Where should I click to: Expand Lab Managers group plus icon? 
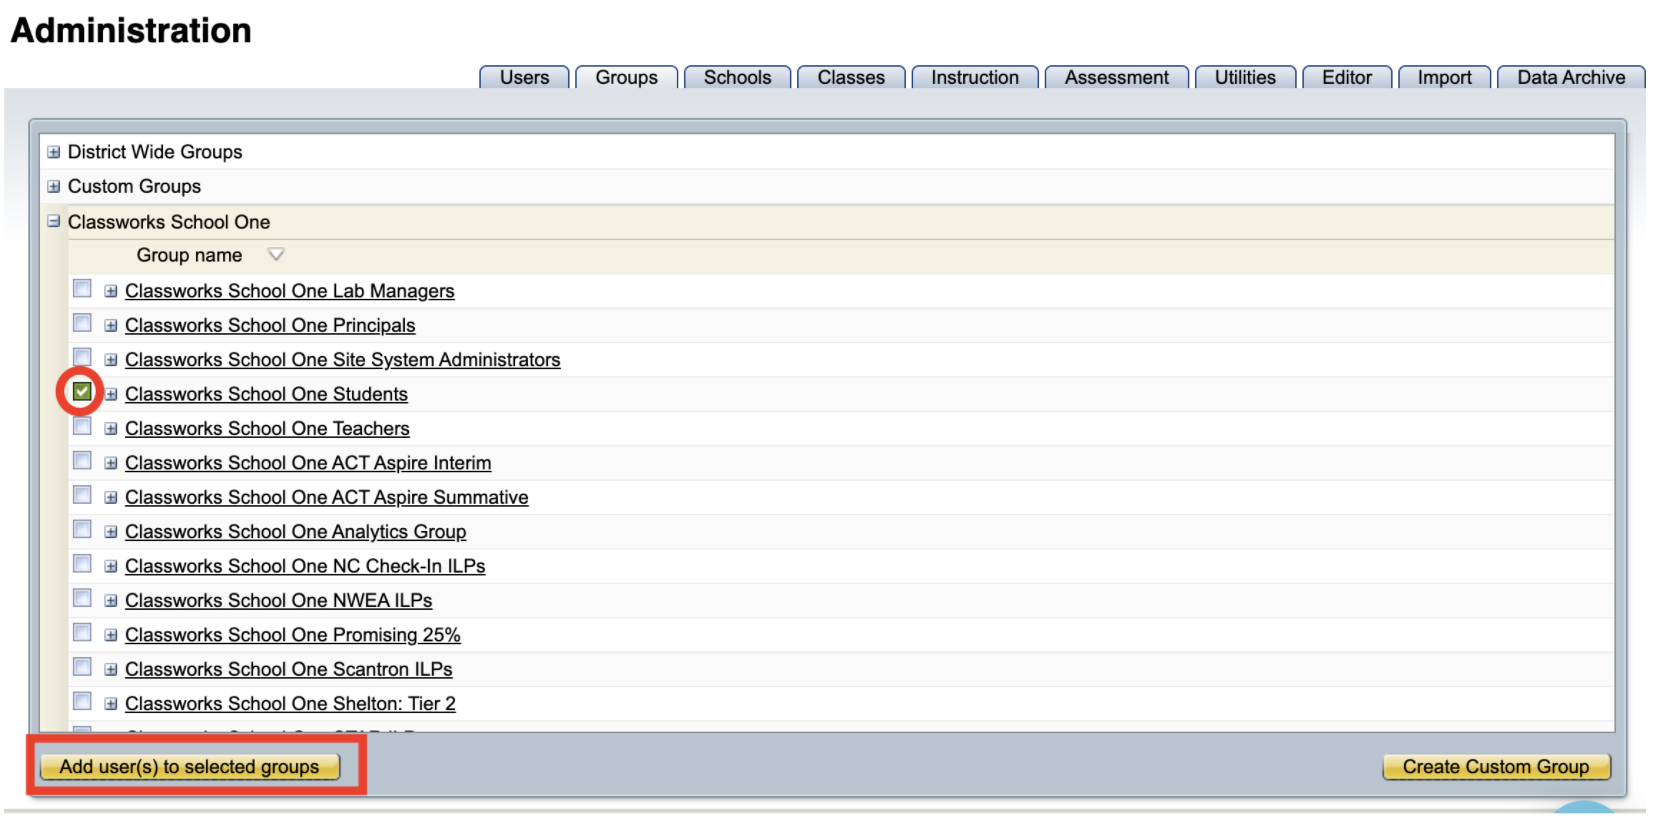point(111,291)
